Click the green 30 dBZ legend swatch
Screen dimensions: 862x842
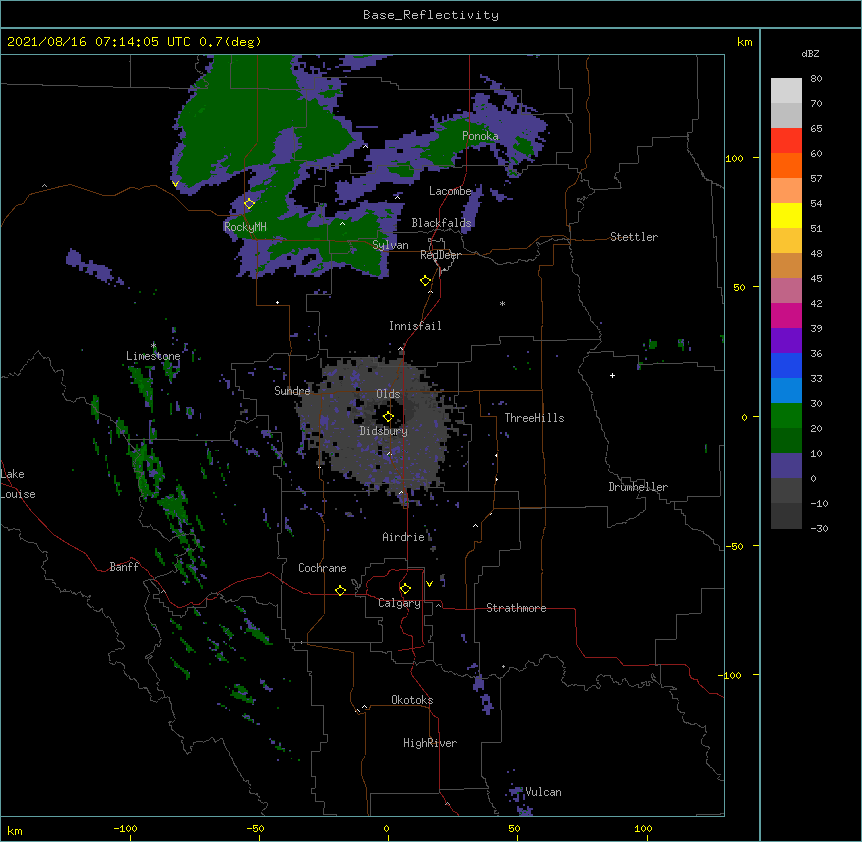(786, 416)
